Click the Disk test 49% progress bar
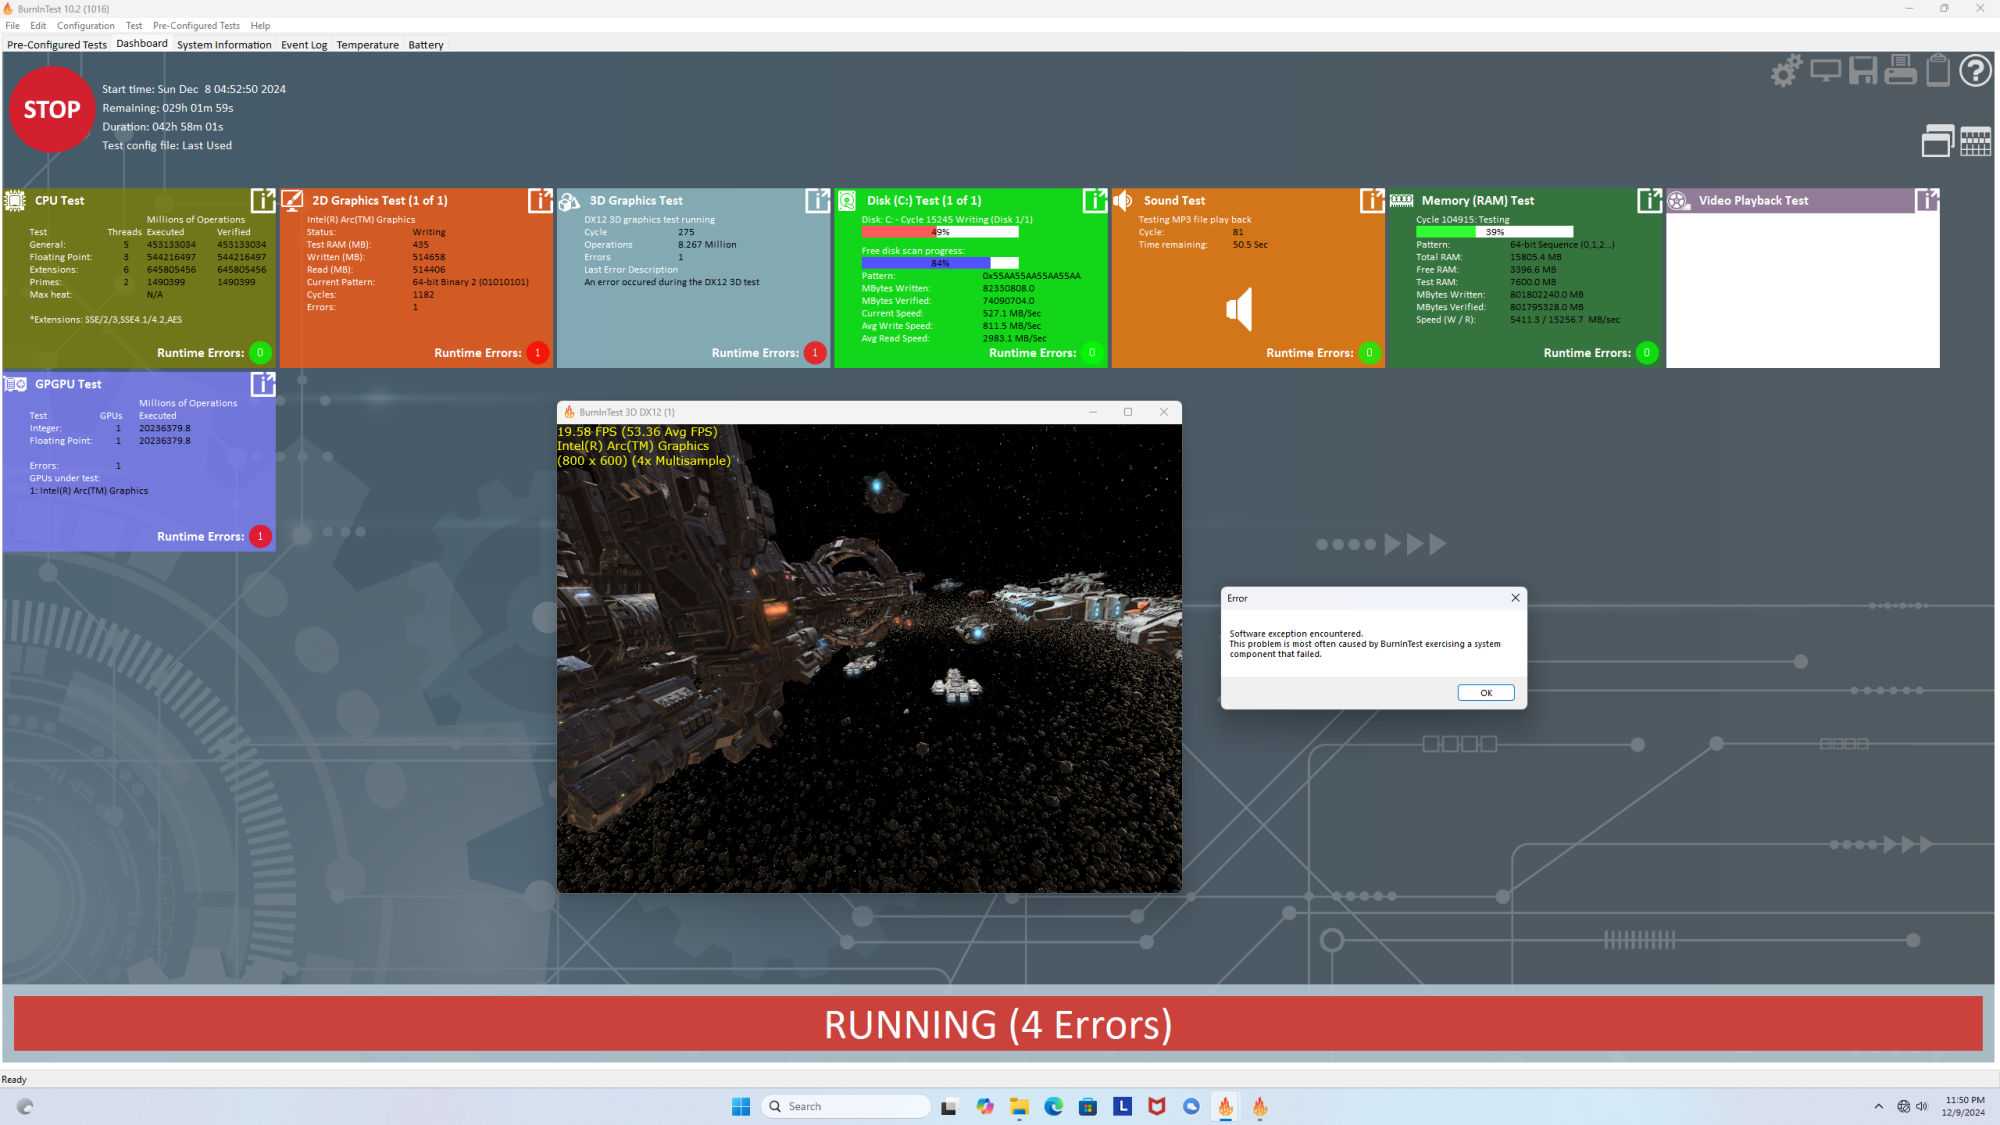This screenshot has height=1125, width=2000. [940, 232]
